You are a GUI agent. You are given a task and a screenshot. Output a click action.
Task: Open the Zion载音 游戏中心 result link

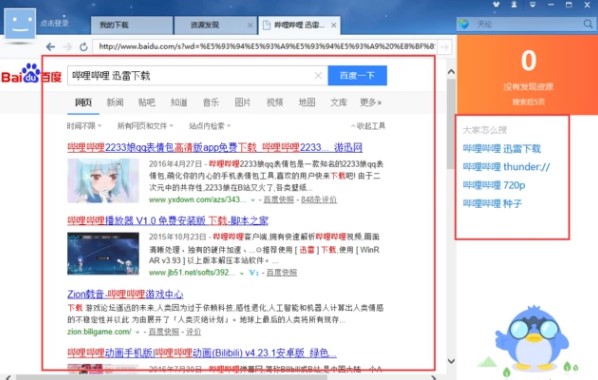click(125, 294)
